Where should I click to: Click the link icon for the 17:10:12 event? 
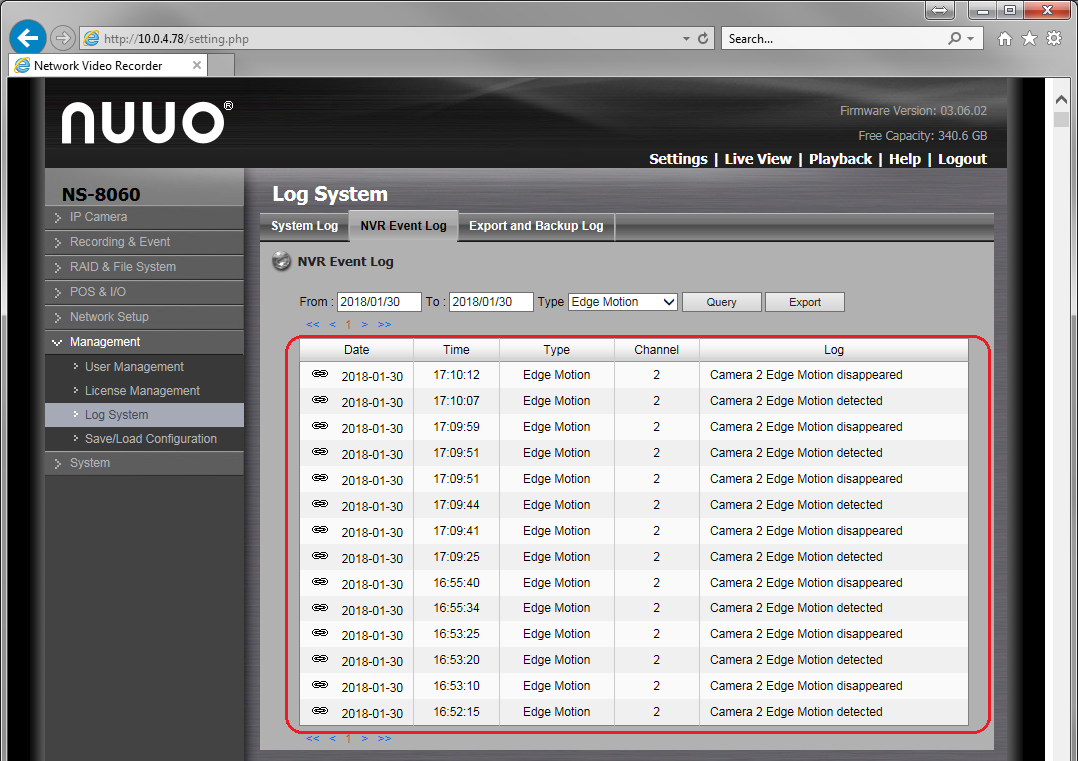[x=320, y=373]
